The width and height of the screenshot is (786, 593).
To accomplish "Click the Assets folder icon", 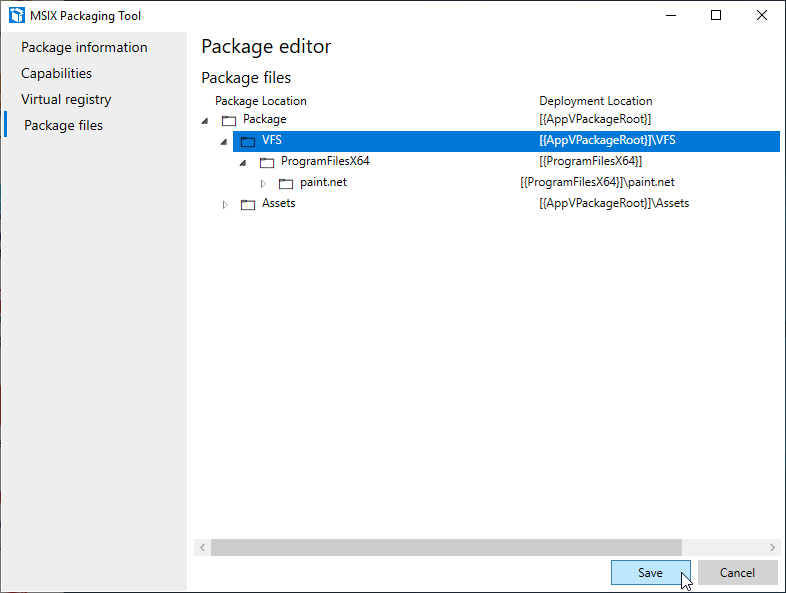I will pyautogui.click(x=248, y=204).
